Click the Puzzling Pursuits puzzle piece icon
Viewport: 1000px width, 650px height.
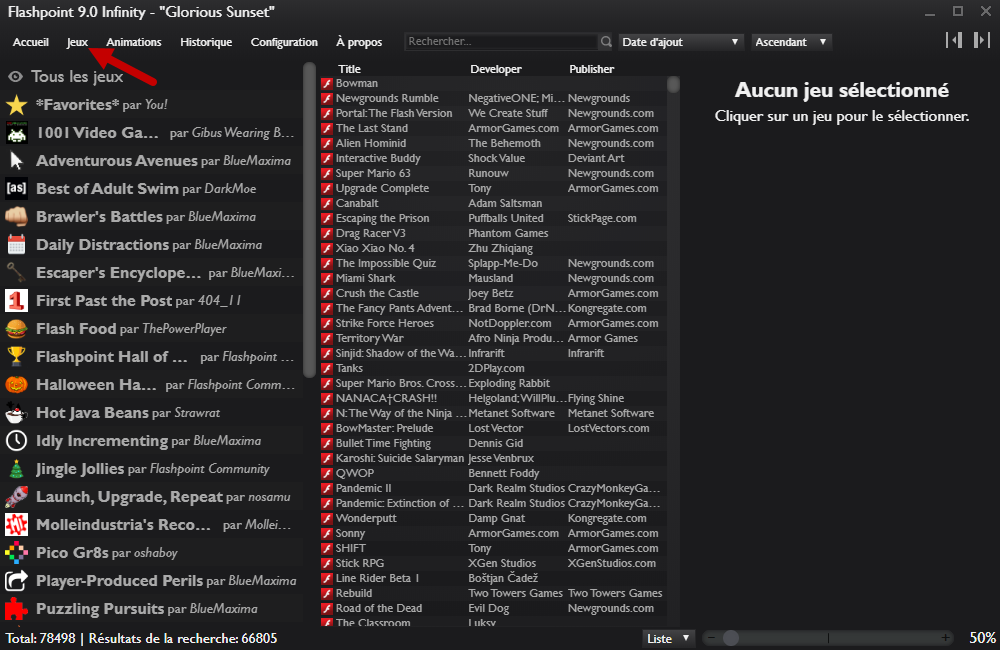point(17,609)
